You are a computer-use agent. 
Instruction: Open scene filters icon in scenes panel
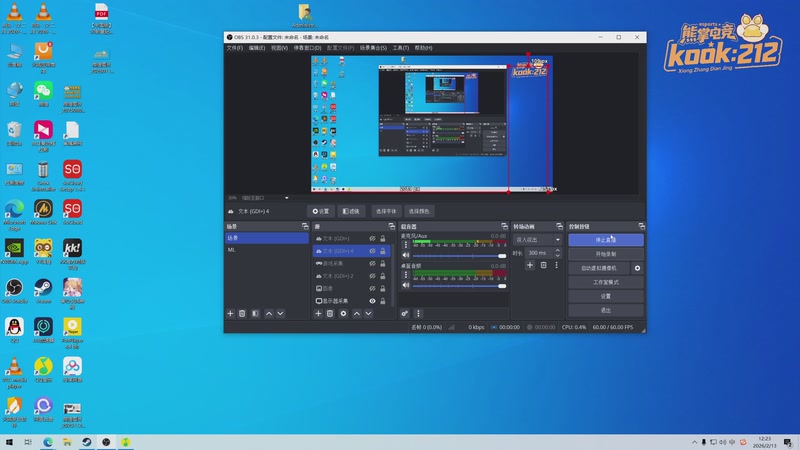[255, 313]
